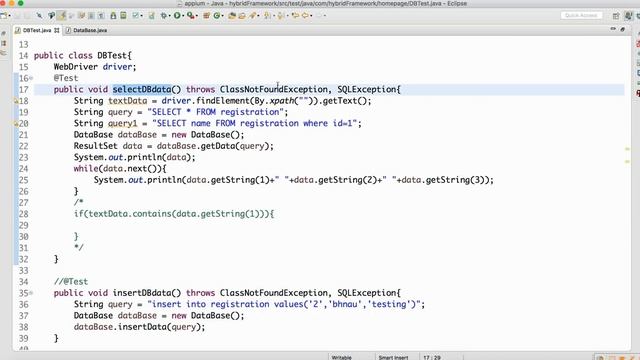Viewport: 640px width, 360px height.
Task: Switch to the DBTest.java tab
Action: click(37, 30)
